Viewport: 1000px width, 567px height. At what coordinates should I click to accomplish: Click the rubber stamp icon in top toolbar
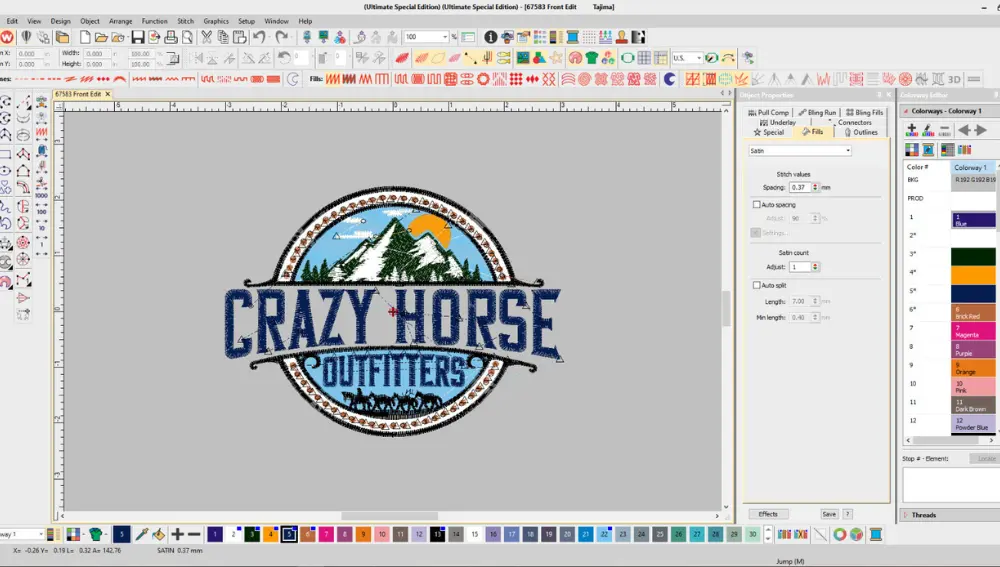pos(622,38)
